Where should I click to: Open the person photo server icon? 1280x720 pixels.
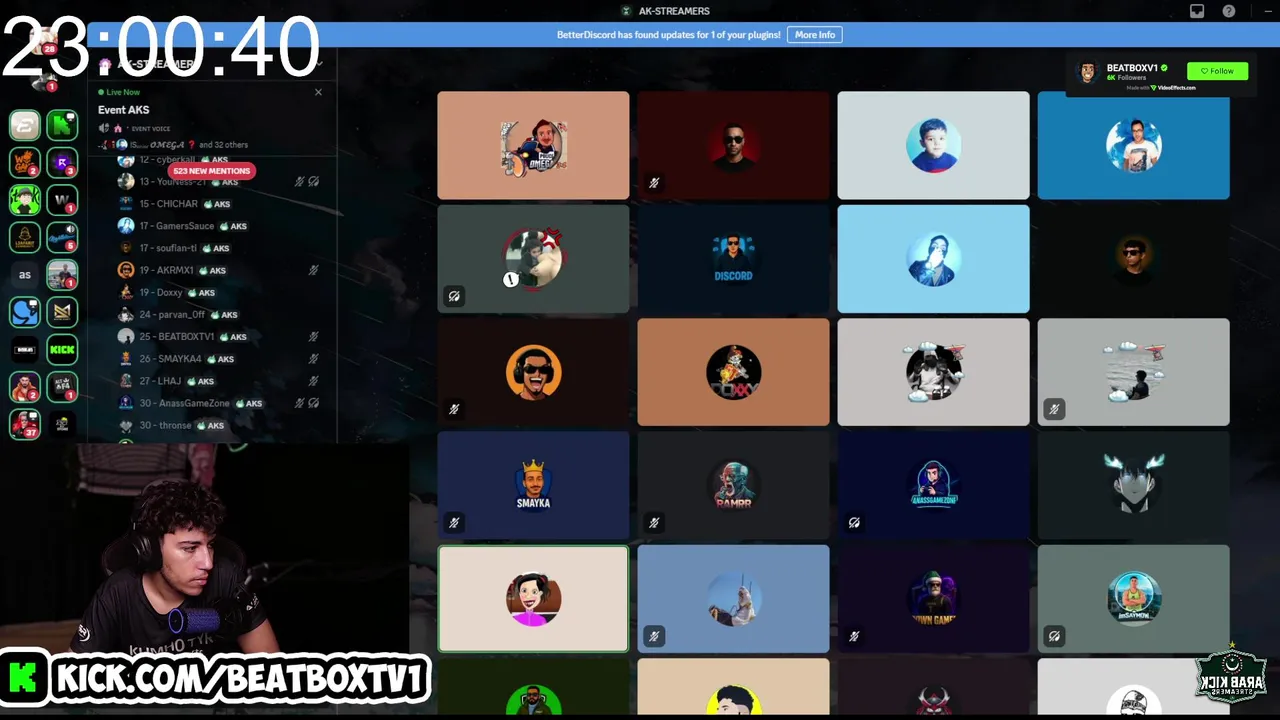point(62,274)
